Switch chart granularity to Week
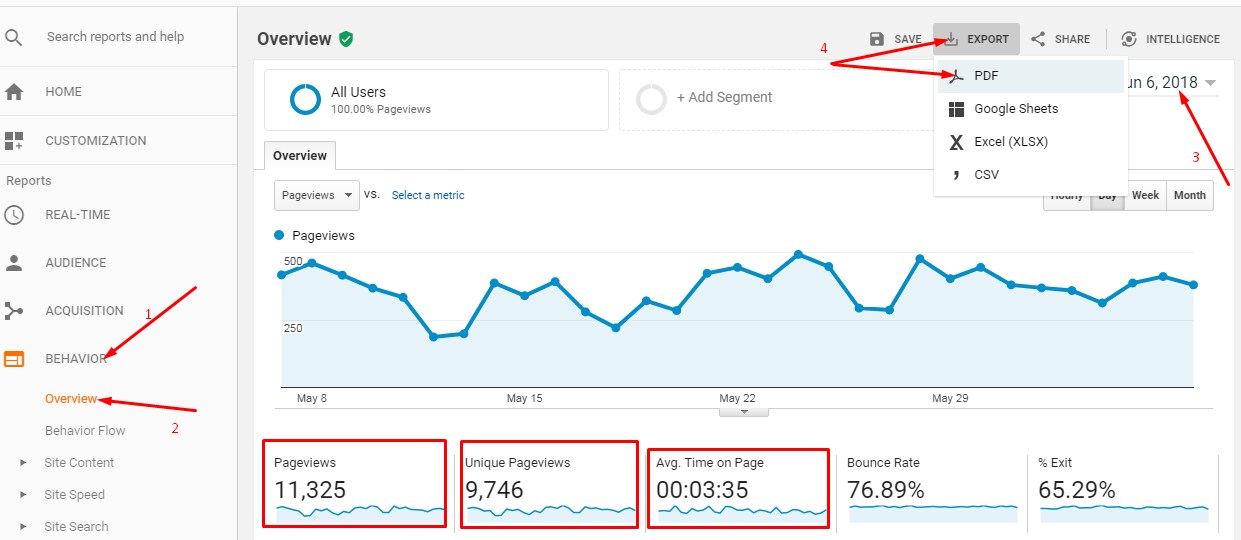Image resolution: width=1241 pixels, height=540 pixels. coord(1145,195)
